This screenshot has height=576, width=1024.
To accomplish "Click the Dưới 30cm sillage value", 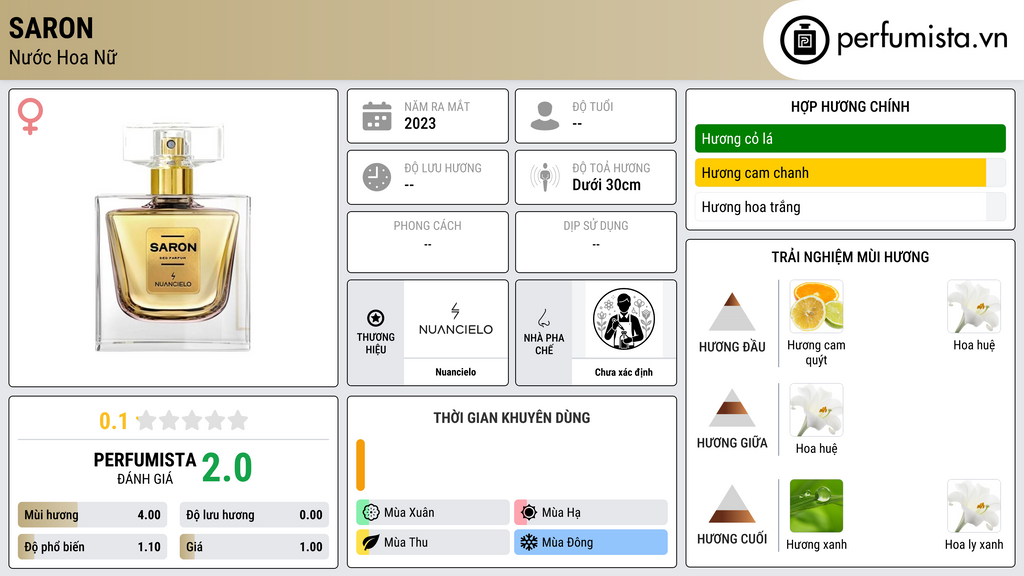I will (607, 185).
